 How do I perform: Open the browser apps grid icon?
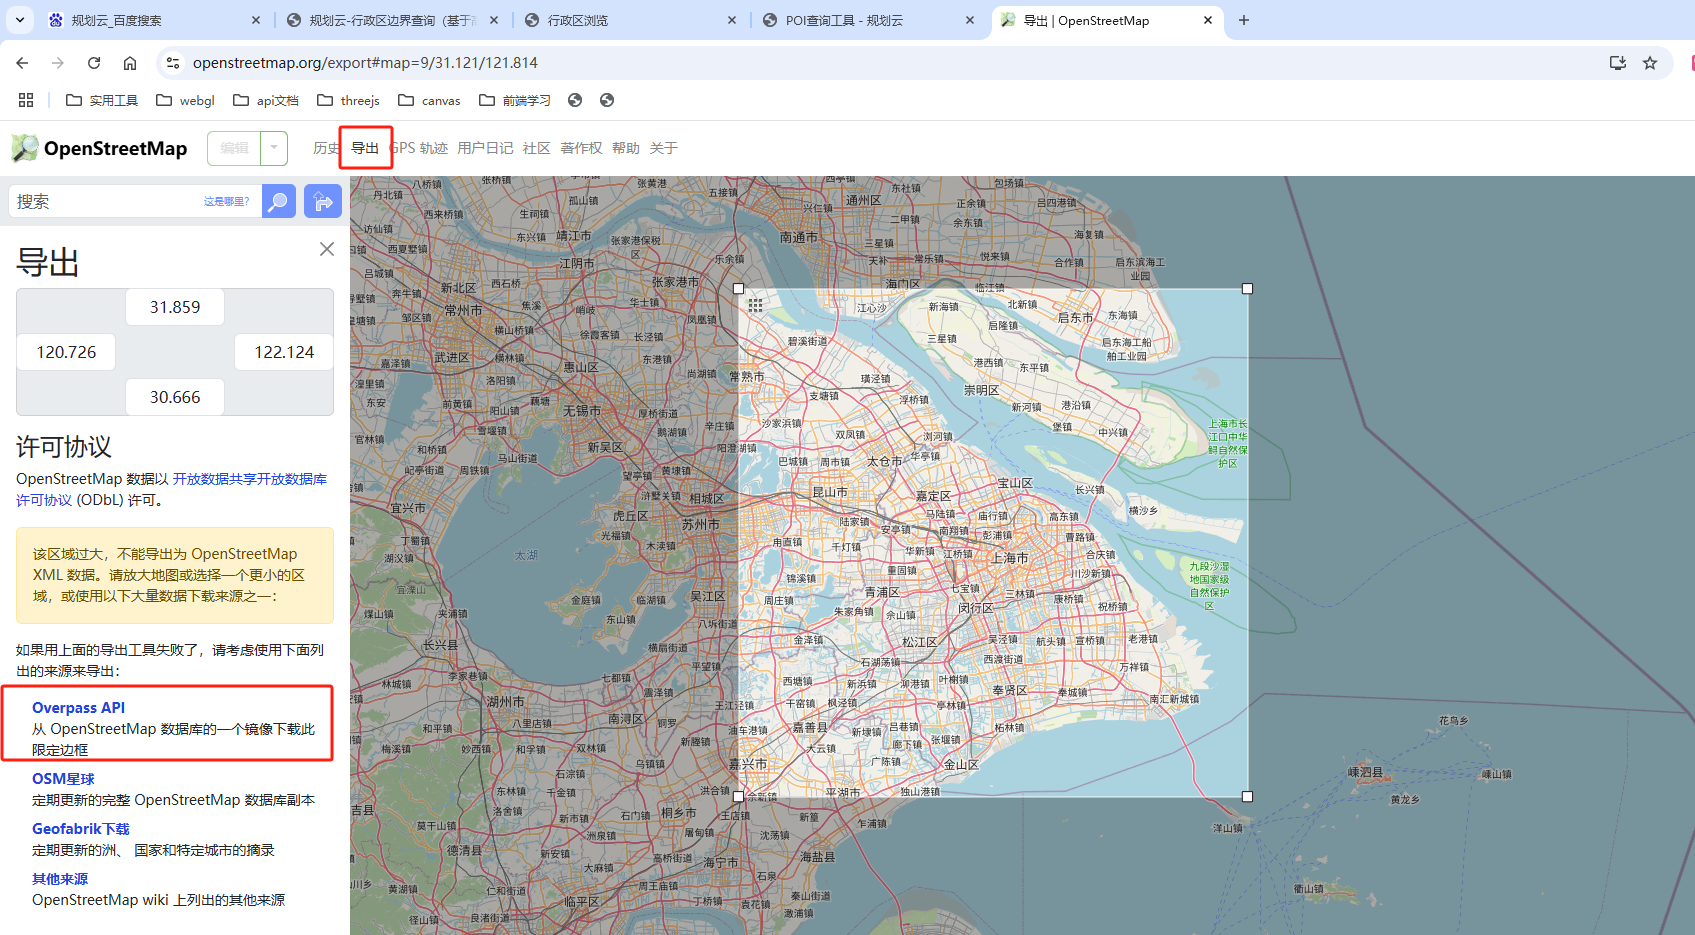point(26,100)
